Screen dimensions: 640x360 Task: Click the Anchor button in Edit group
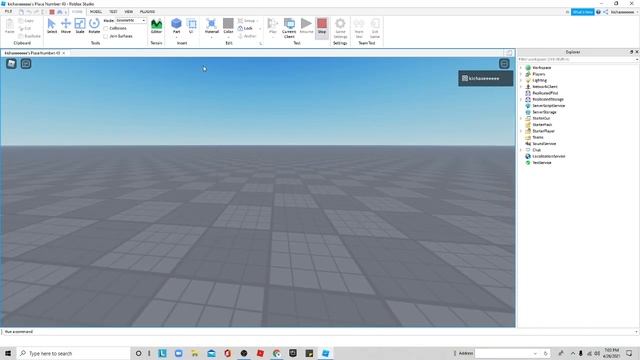[x=247, y=36]
